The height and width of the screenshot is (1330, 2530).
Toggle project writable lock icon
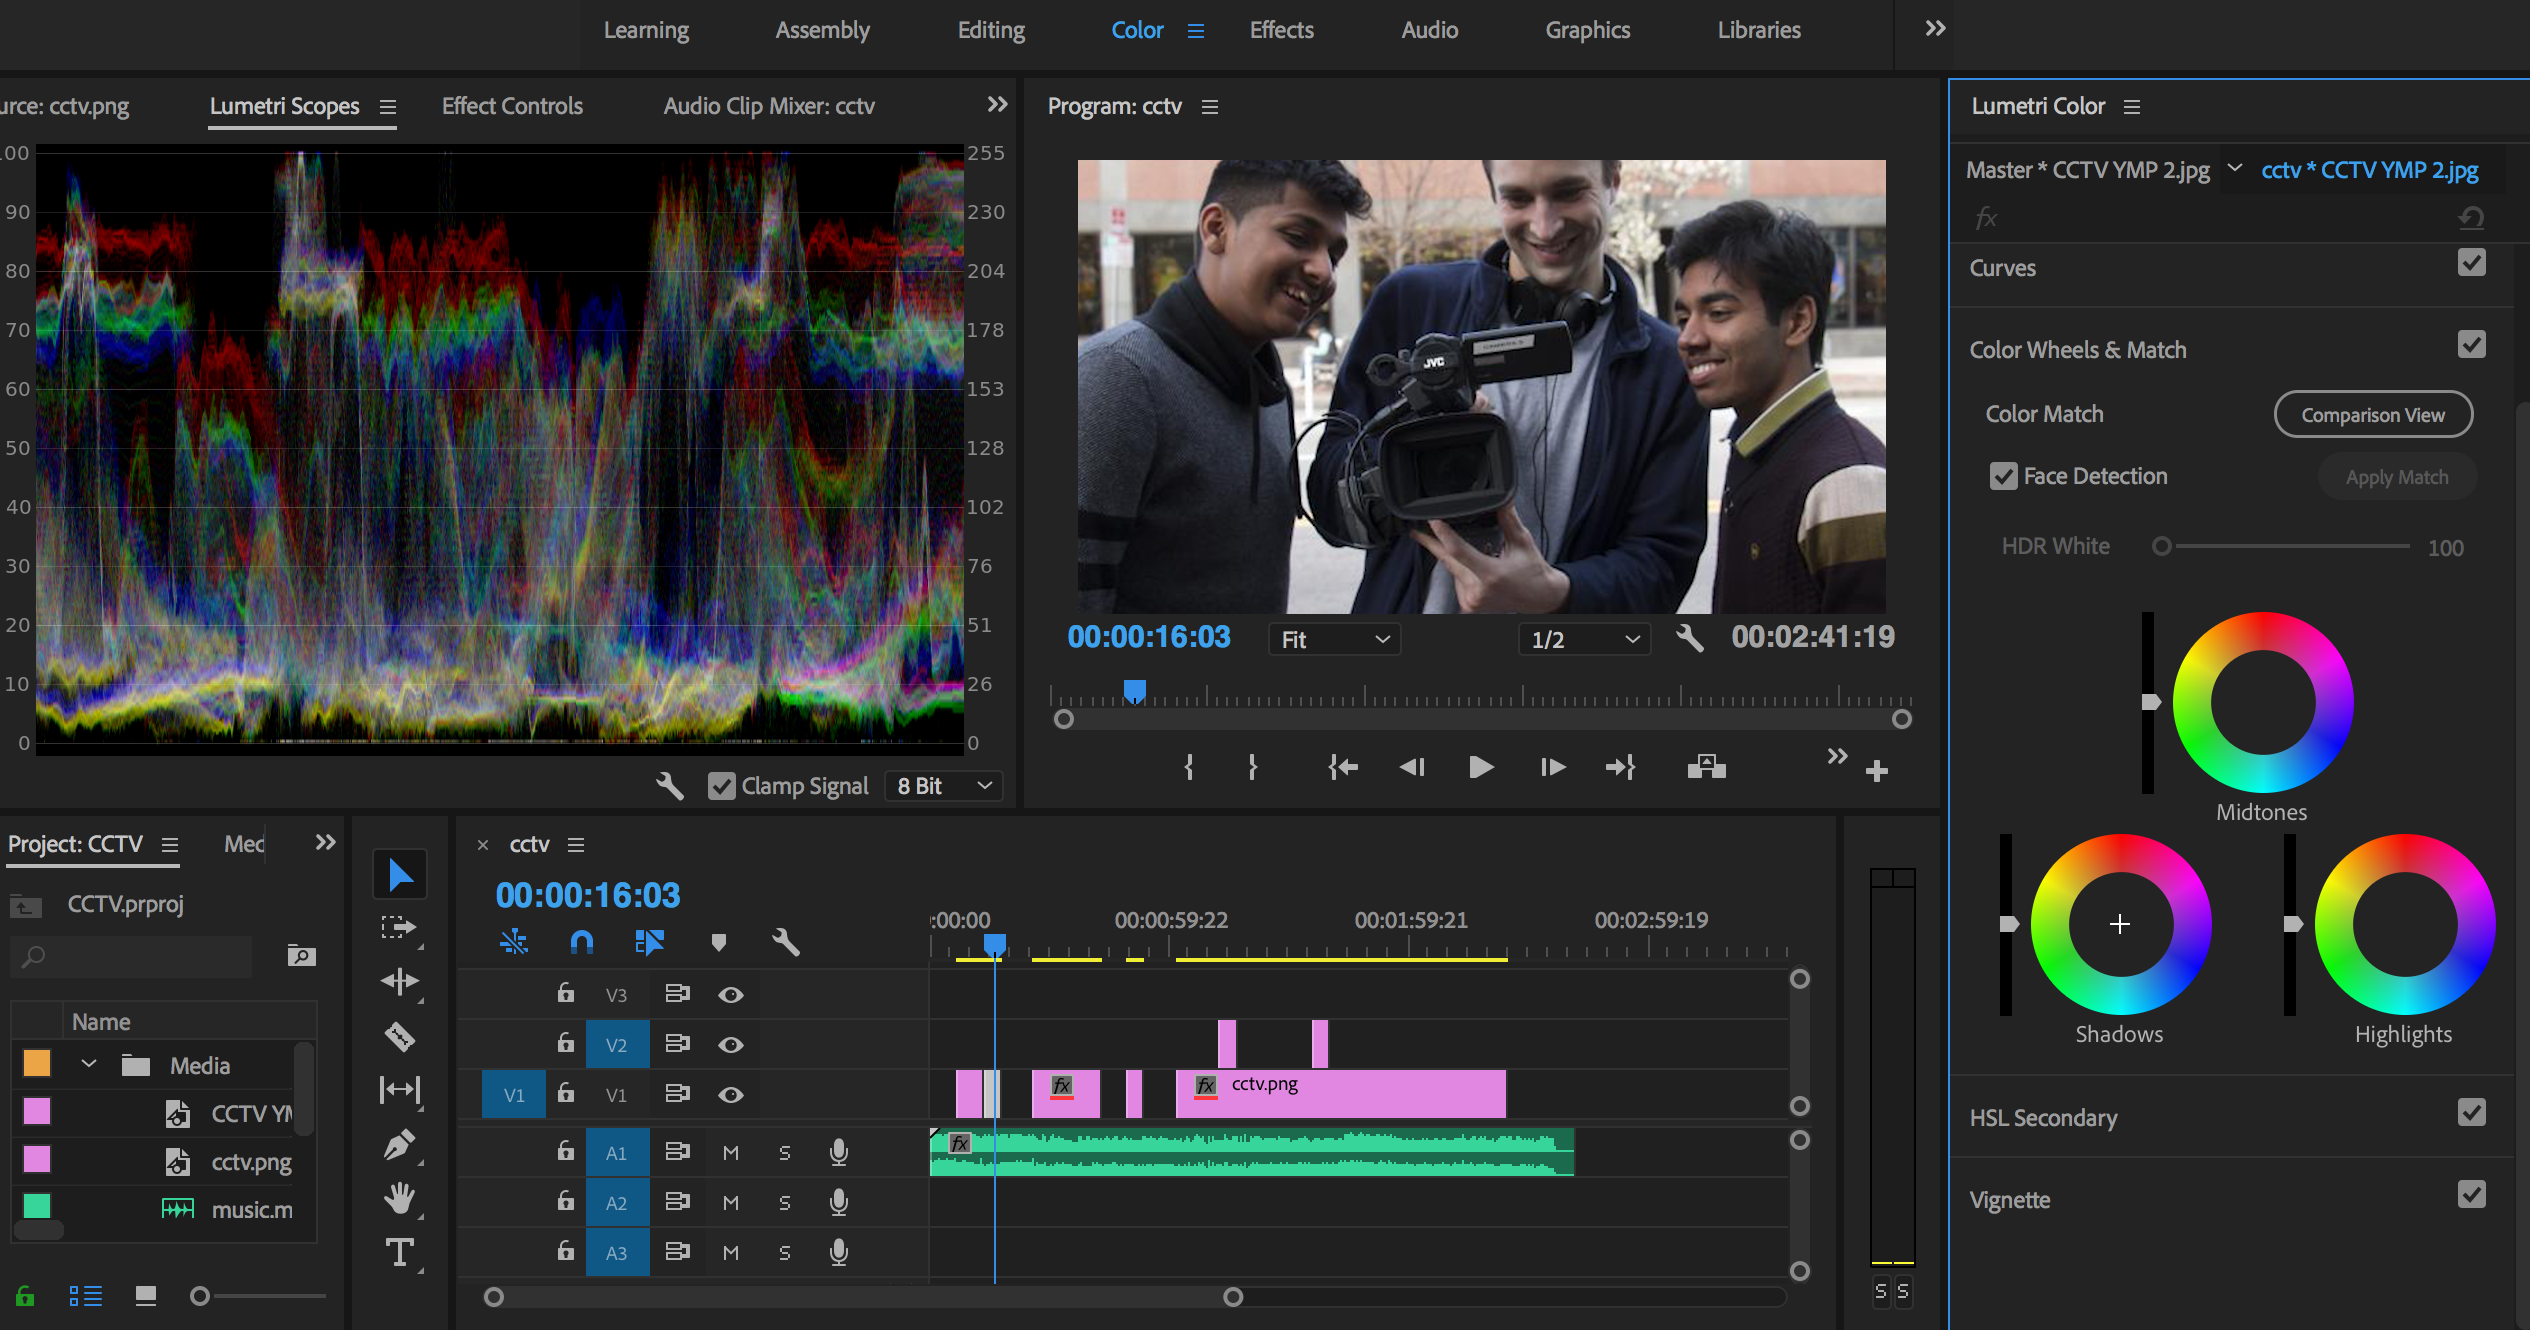pos(25,1297)
